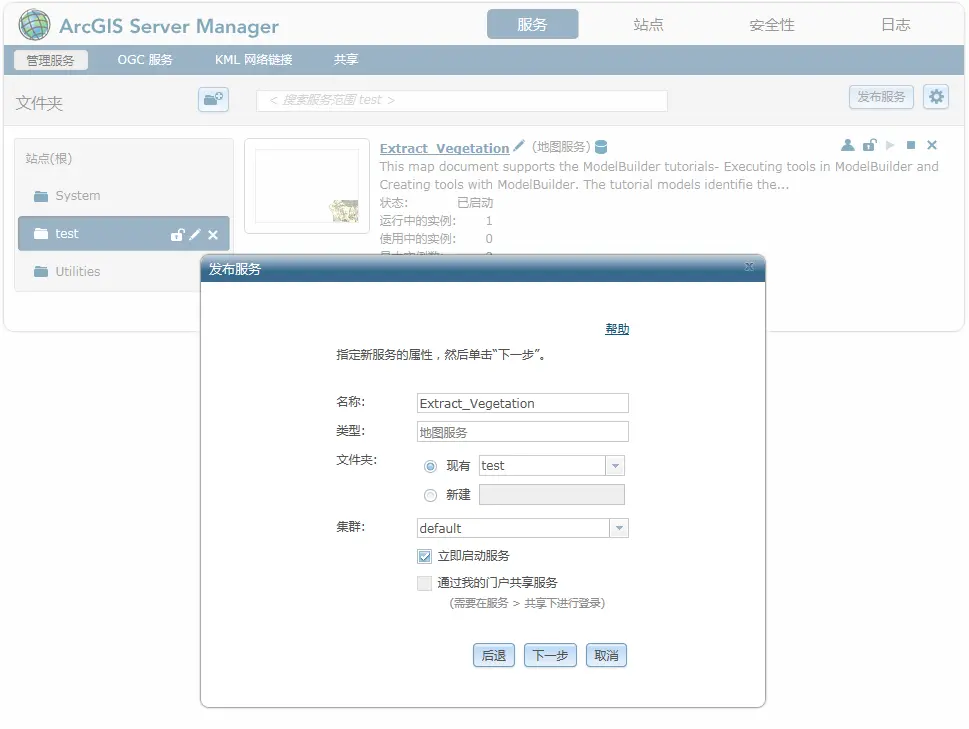Viewport: 969px width, 729px height.
Task: Select 站点(根) root entry
Action: (49, 159)
